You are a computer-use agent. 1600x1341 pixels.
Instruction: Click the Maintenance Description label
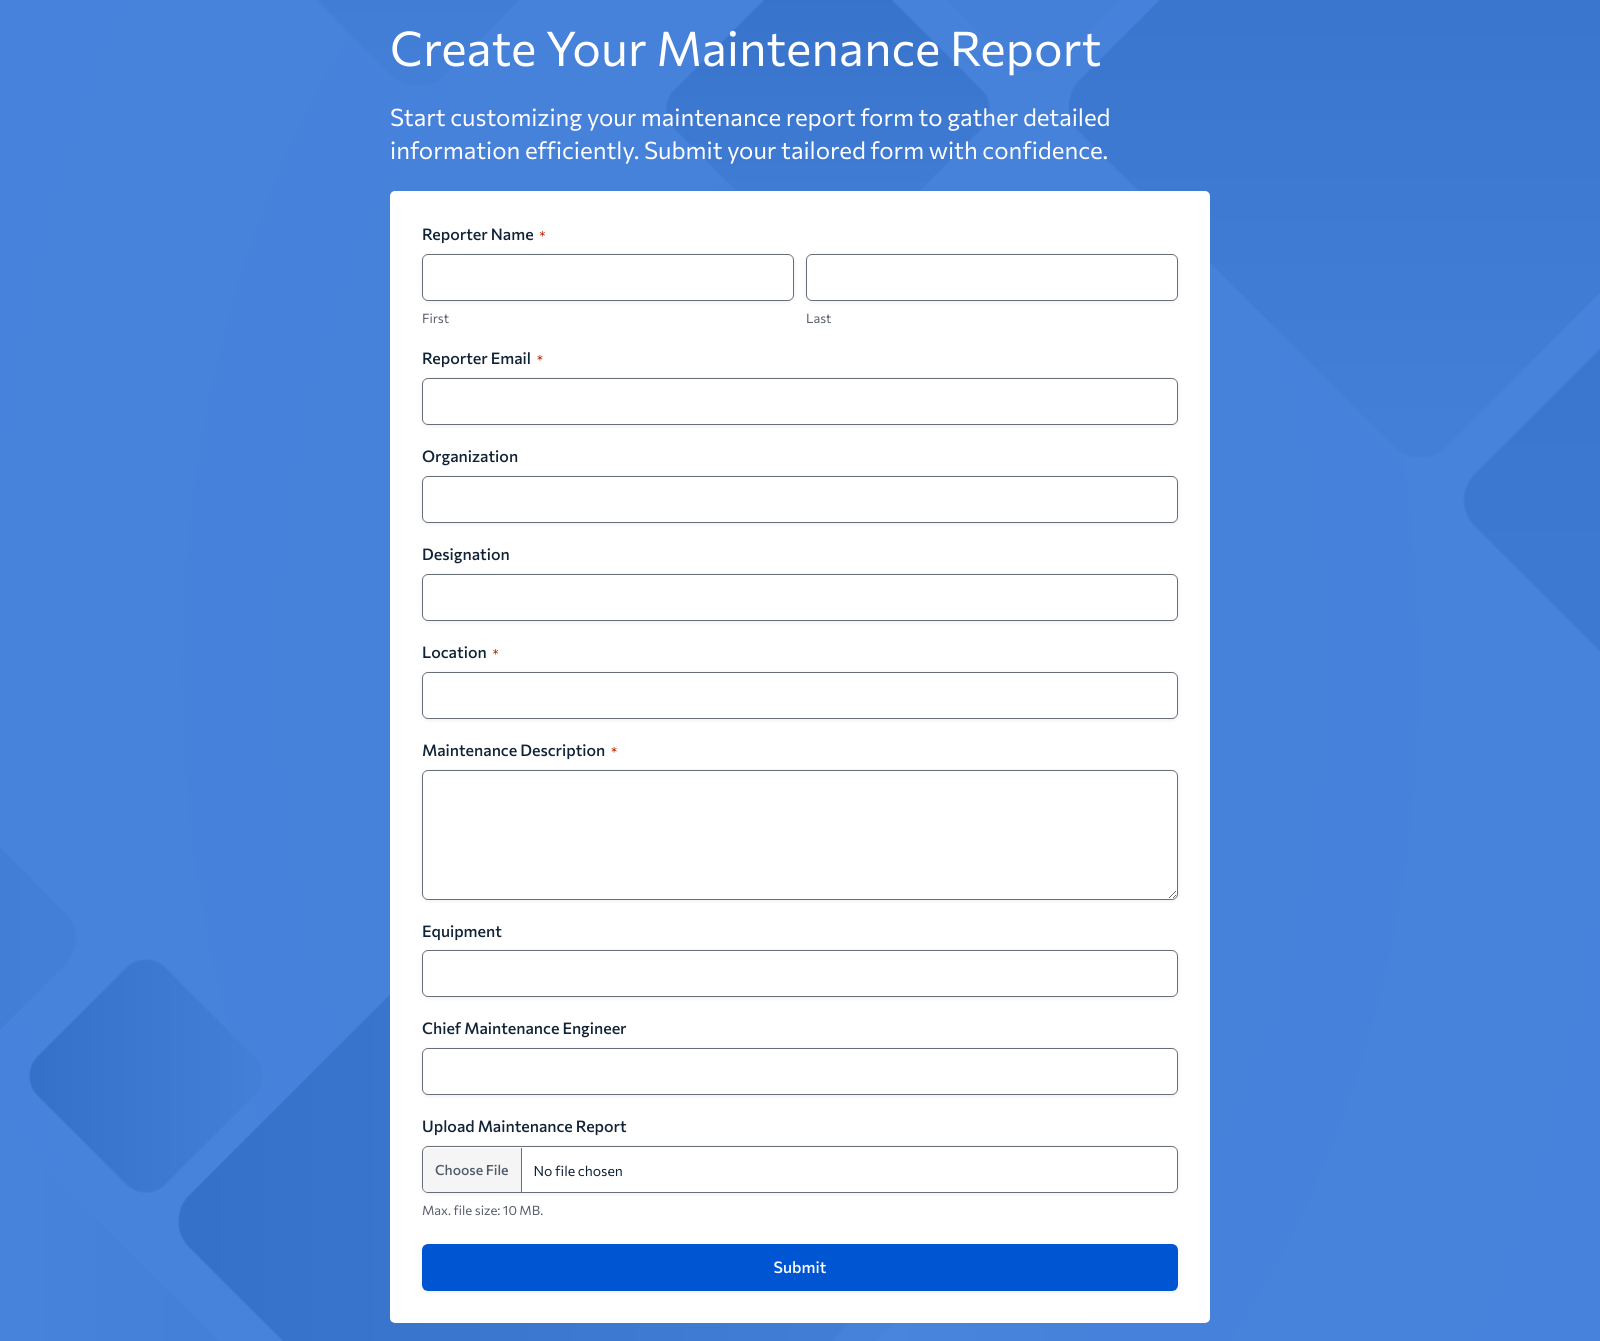pos(513,750)
